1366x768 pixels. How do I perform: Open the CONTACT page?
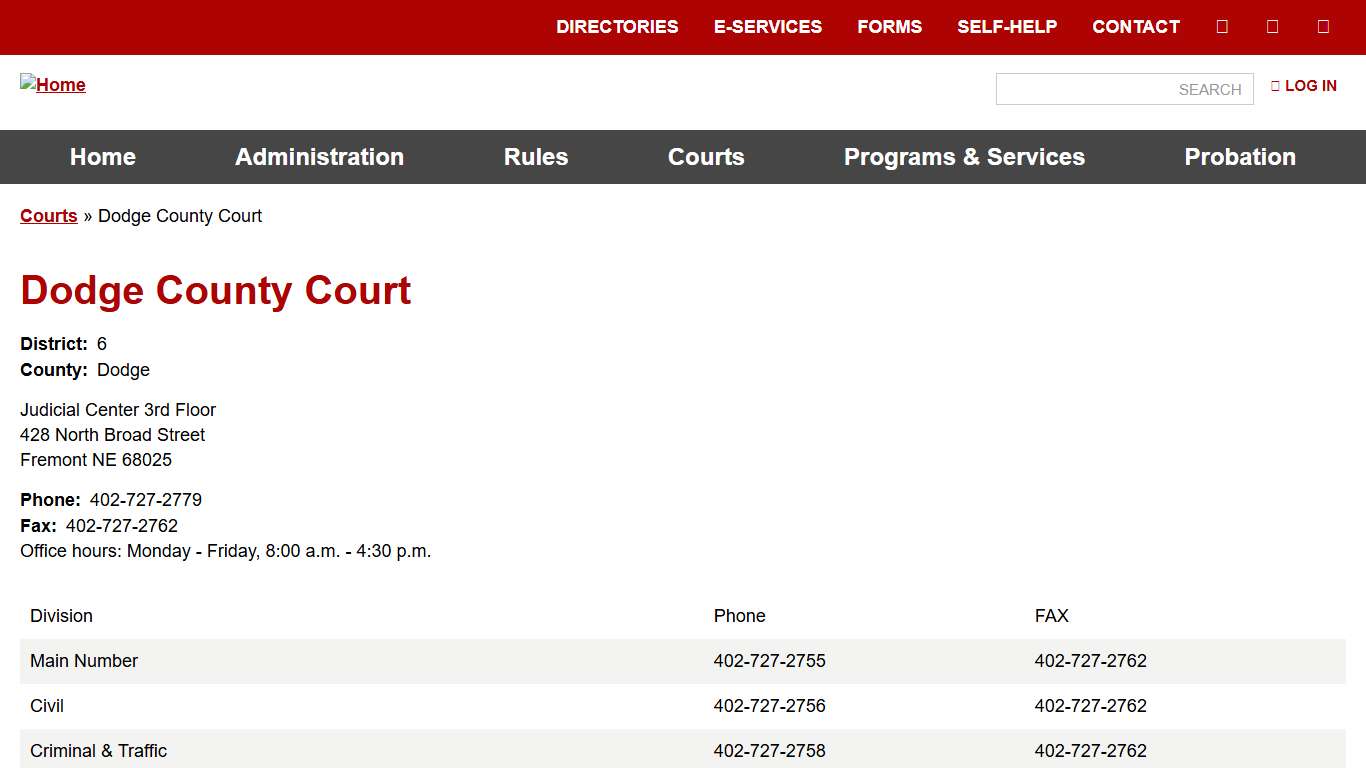click(x=1135, y=27)
